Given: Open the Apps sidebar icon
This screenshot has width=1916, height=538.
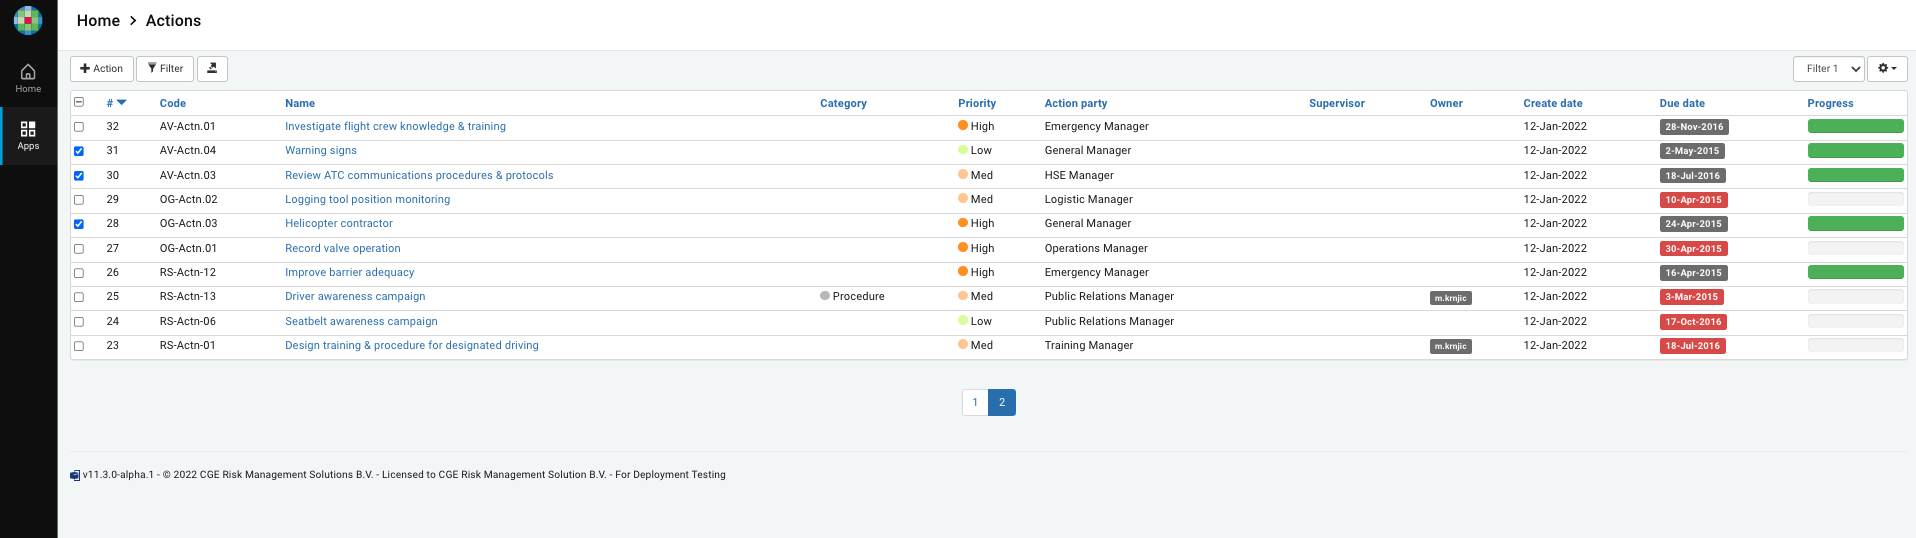Looking at the screenshot, I should coord(28,135).
